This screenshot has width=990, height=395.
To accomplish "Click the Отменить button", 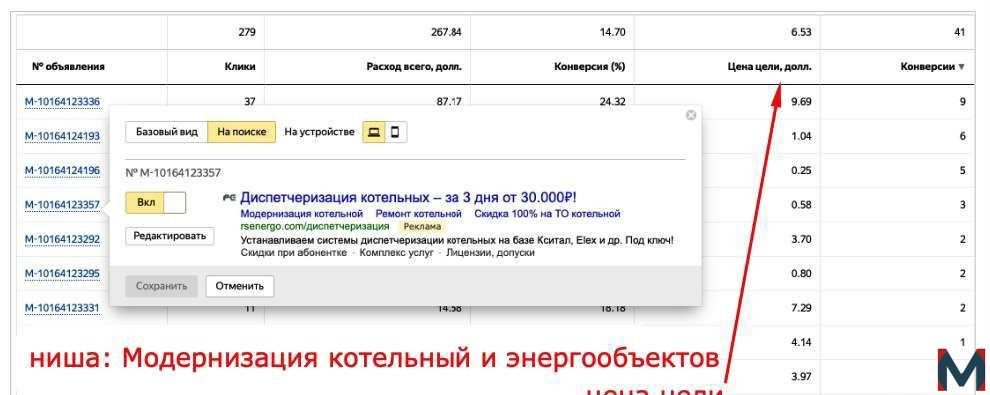I will click(x=239, y=286).
